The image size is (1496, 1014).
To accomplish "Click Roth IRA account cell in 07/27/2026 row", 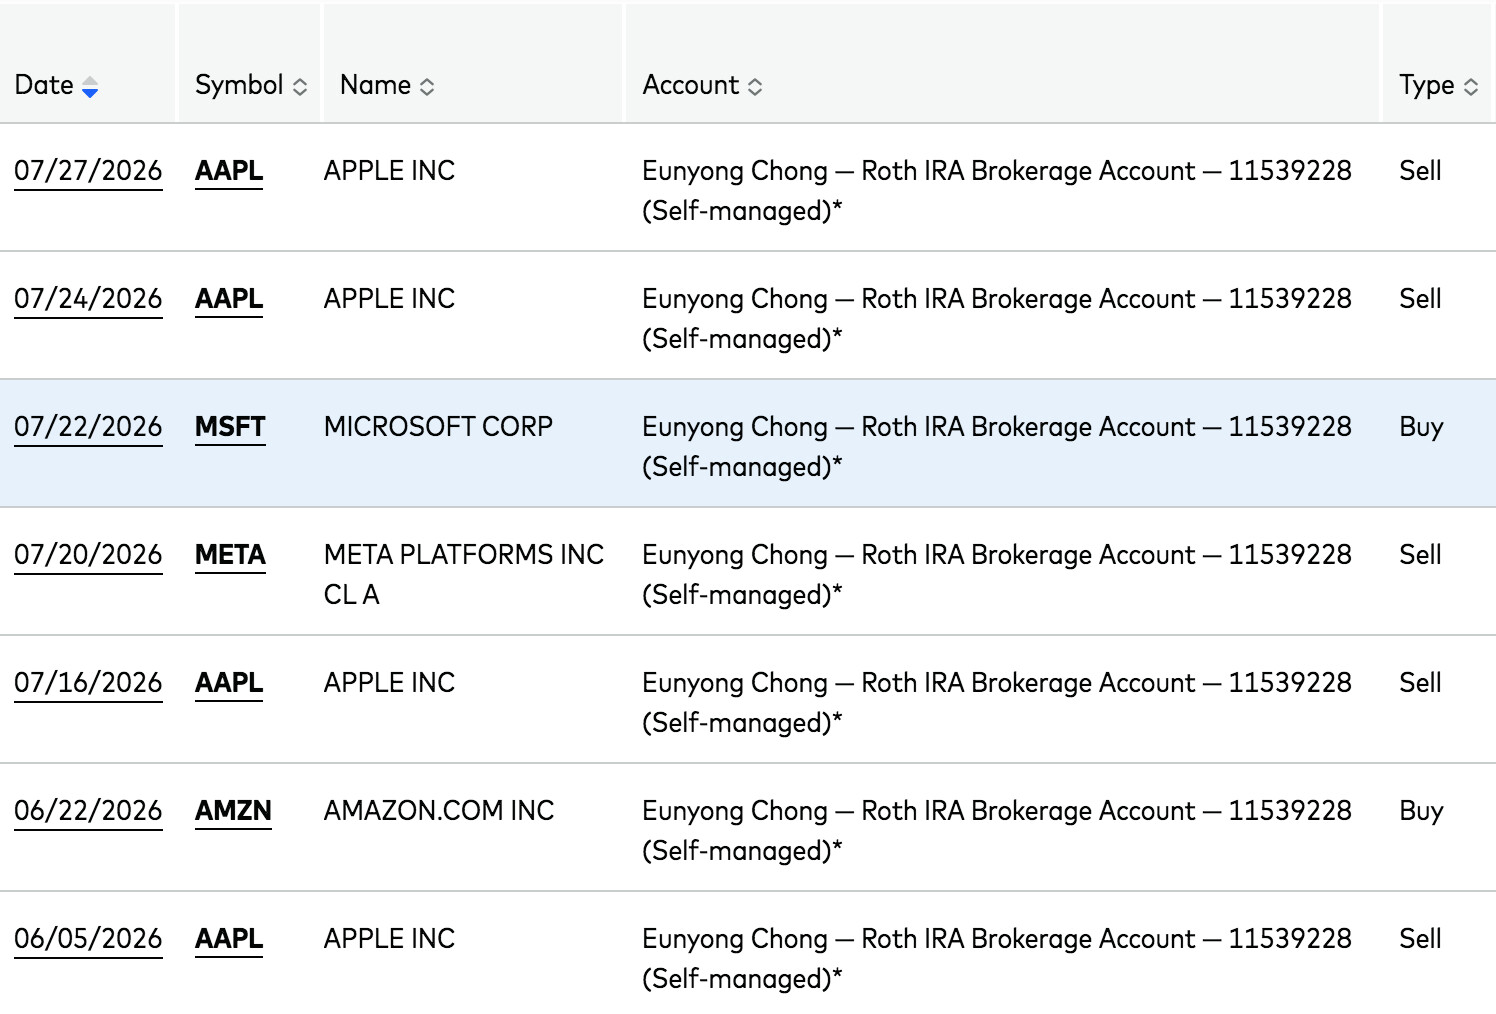I will click(x=997, y=191).
